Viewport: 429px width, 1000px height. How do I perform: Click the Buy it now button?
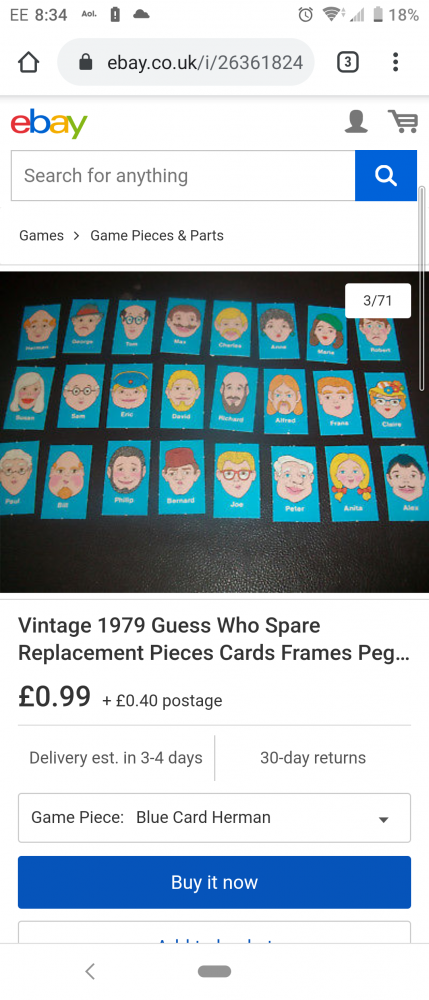[214, 882]
